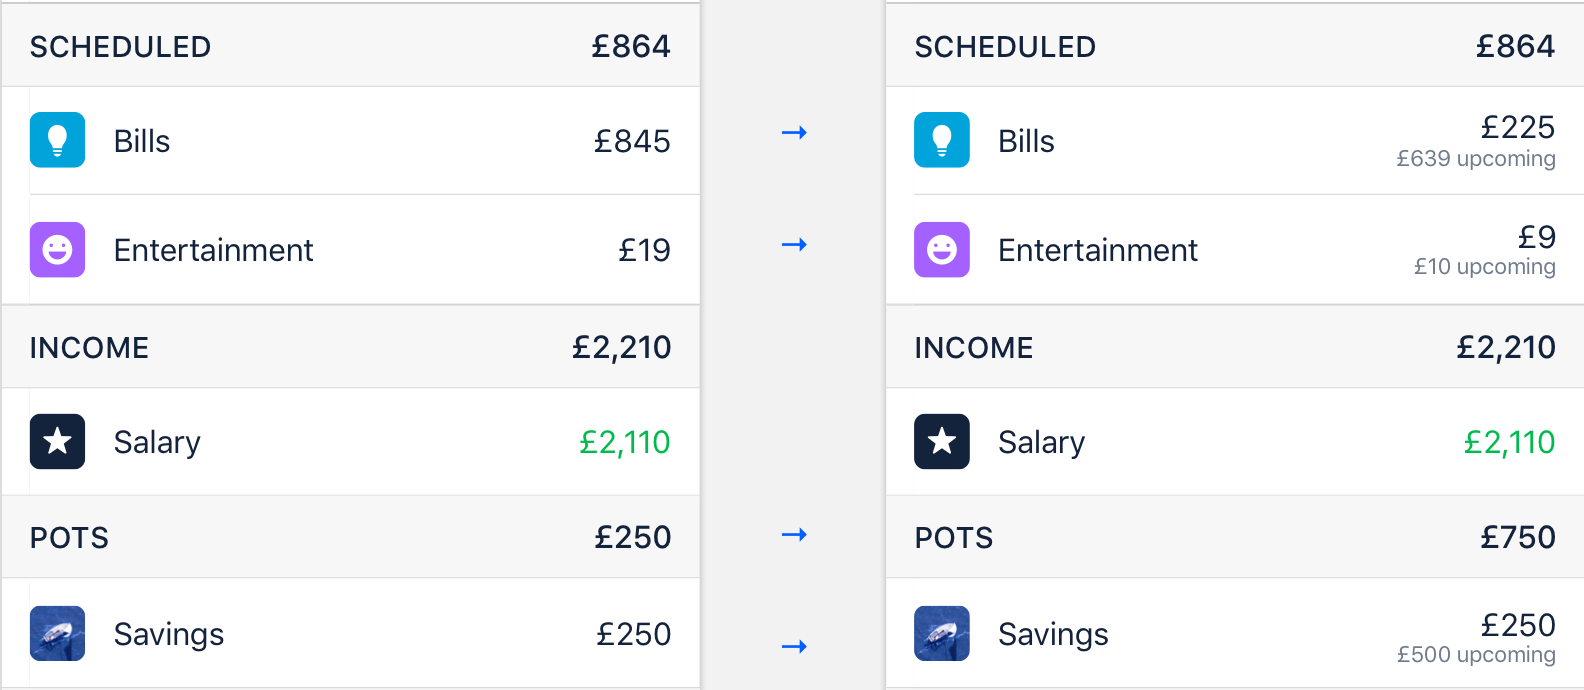This screenshot has width=1584, height=690.
Task: Open the Salary £2,110 row in right panel
Action: click(x=1235, y=442)
